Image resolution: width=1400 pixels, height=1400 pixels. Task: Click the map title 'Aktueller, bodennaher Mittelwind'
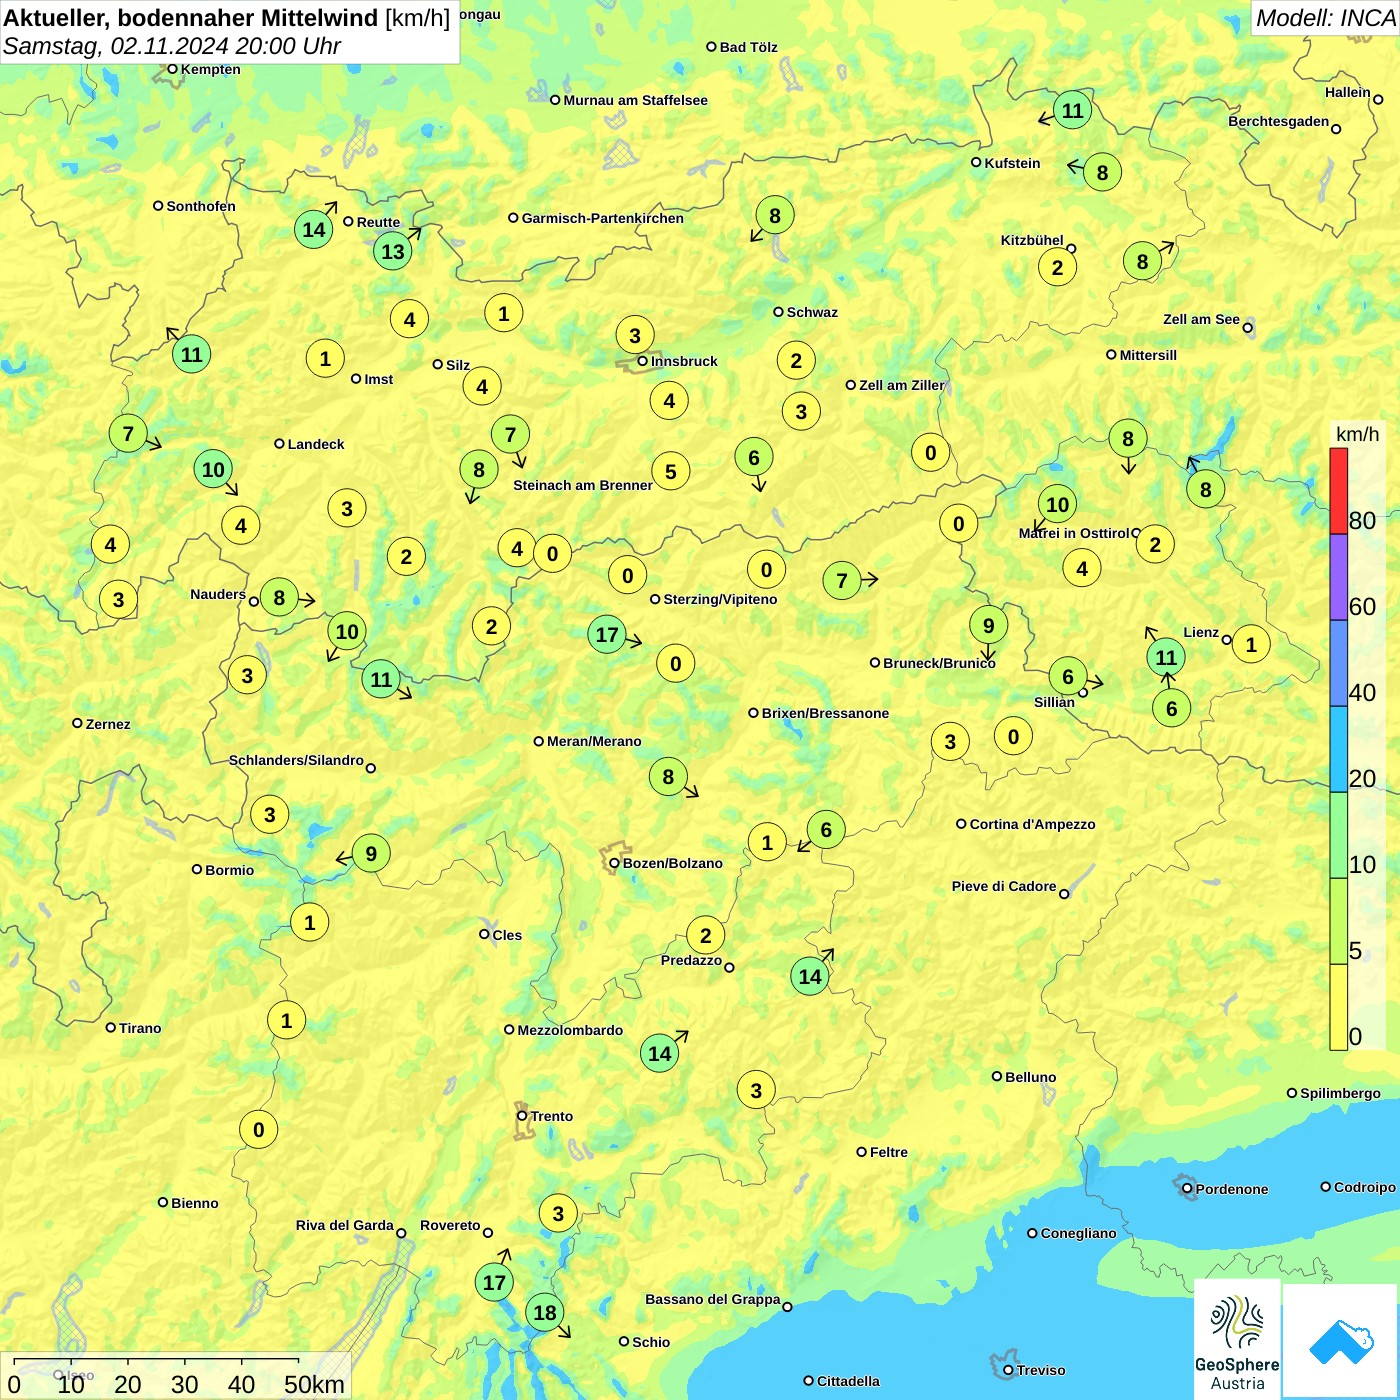pos(191,18)
